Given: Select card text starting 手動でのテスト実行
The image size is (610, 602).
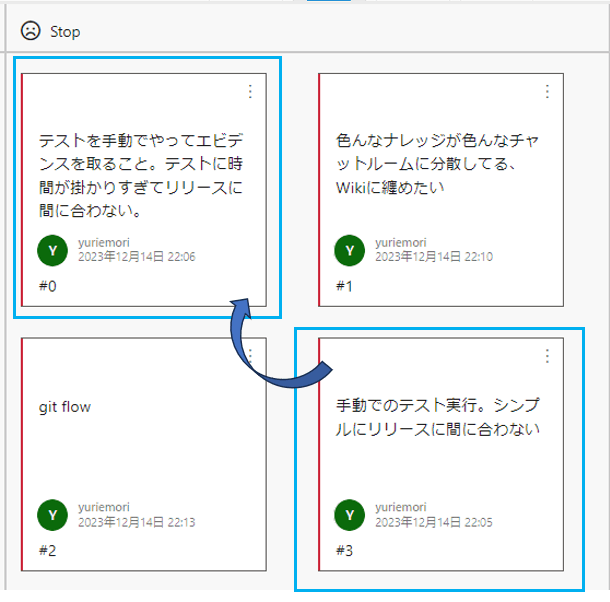Looking at the screenshot, I should click(438, 417).
